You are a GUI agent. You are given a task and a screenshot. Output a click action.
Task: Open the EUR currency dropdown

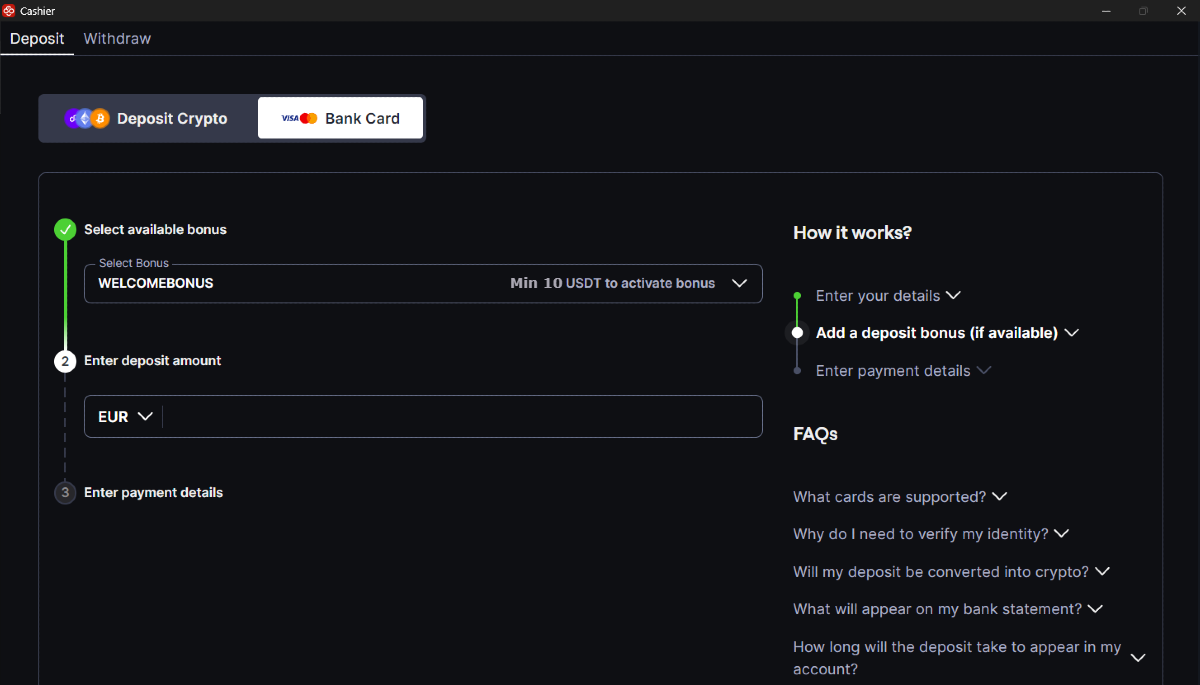click(x=125, y=417)
